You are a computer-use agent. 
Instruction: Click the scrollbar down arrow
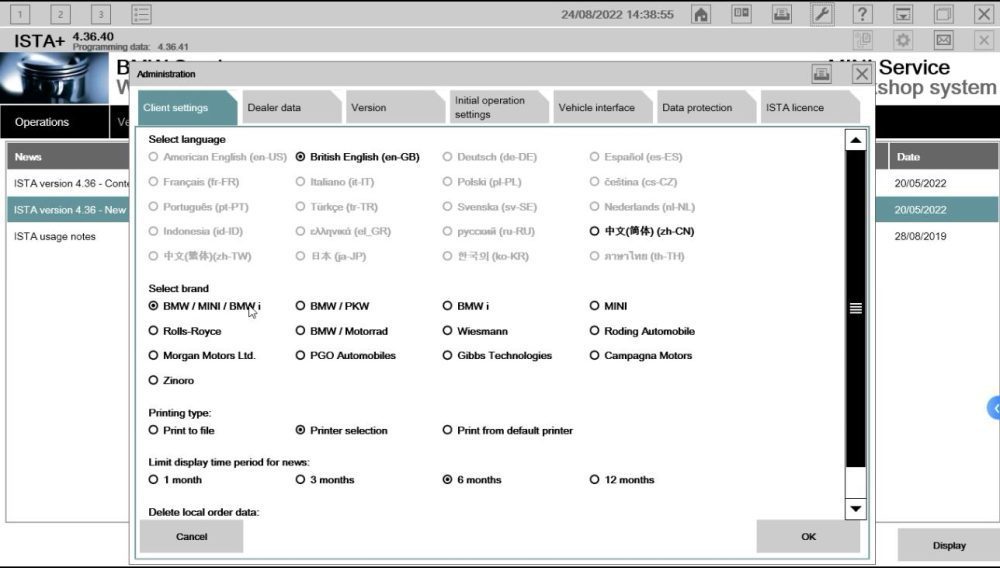pos(856,509)
